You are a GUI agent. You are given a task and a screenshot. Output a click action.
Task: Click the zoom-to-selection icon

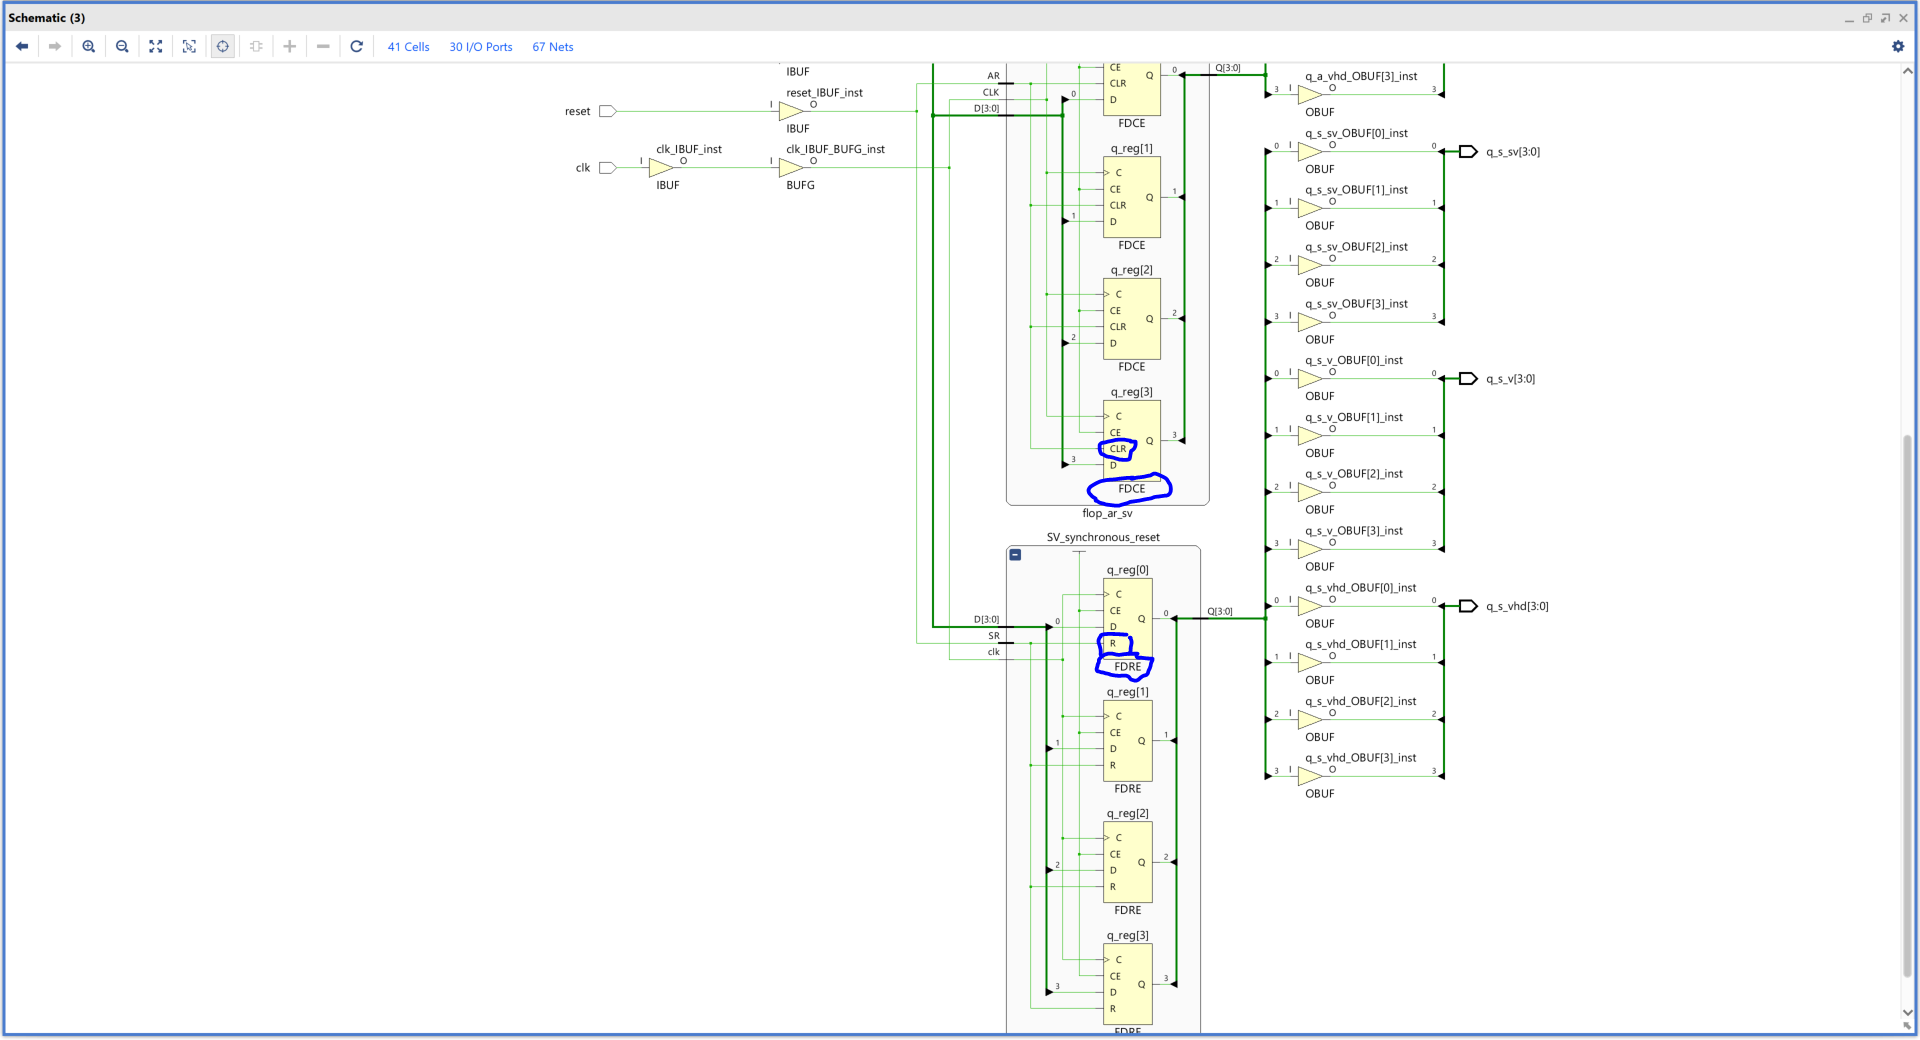coord(189,46)
